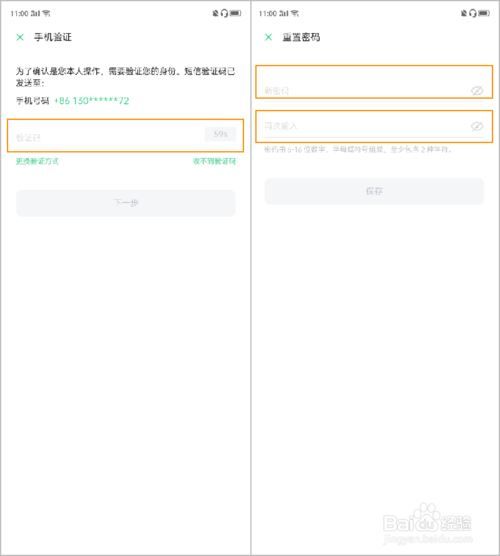The width and height of the screenshot is (500, 556).
Task: Open the 更换验证方式 link
Action: pyautogui.click(x=37, y=161)
